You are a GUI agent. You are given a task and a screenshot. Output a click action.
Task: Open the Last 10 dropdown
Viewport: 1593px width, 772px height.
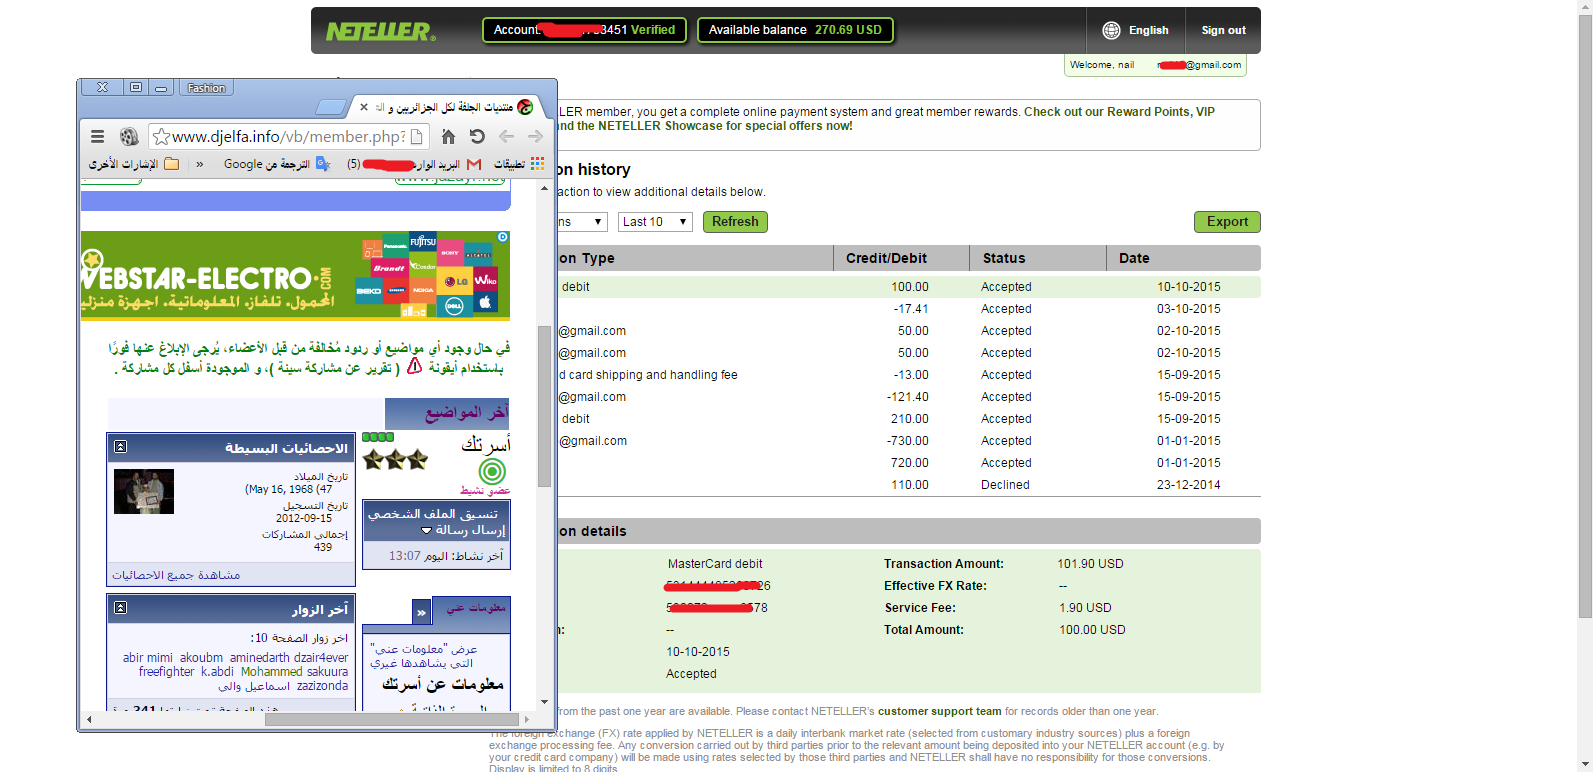(x=655, y=222)
